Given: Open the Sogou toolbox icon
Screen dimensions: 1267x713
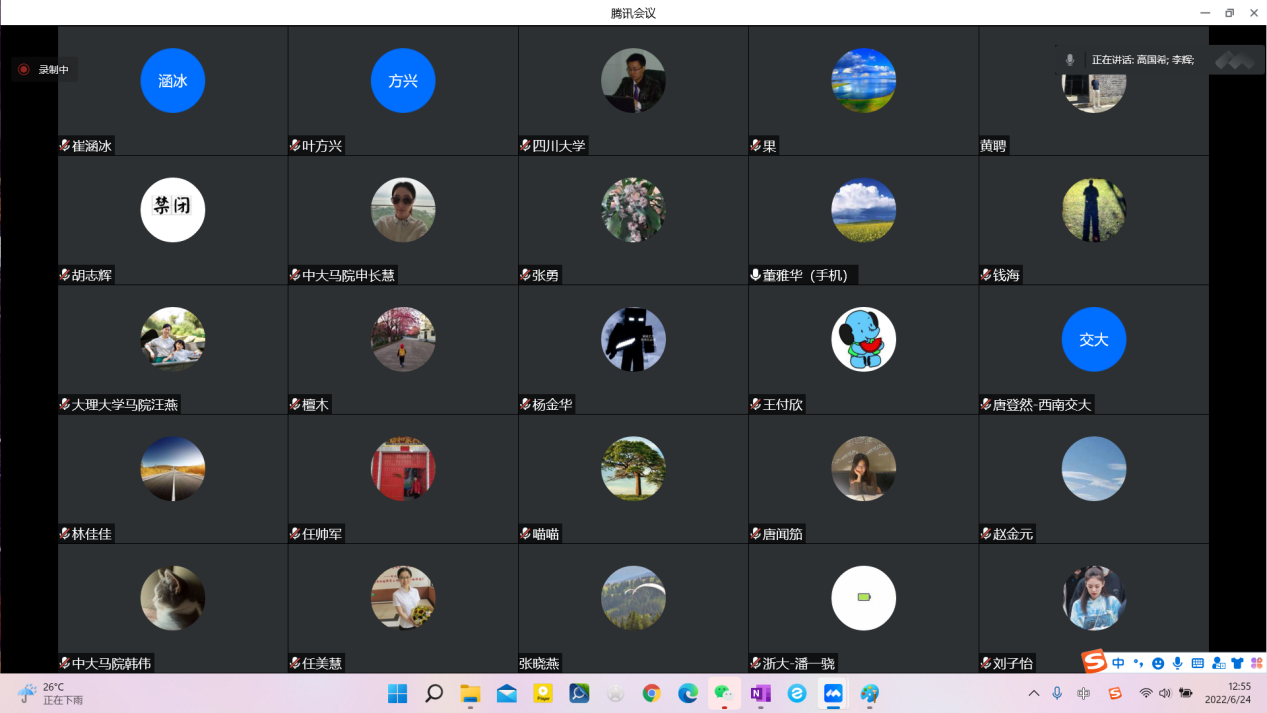Looking at the screenshot, I should tap(1256, 663).
